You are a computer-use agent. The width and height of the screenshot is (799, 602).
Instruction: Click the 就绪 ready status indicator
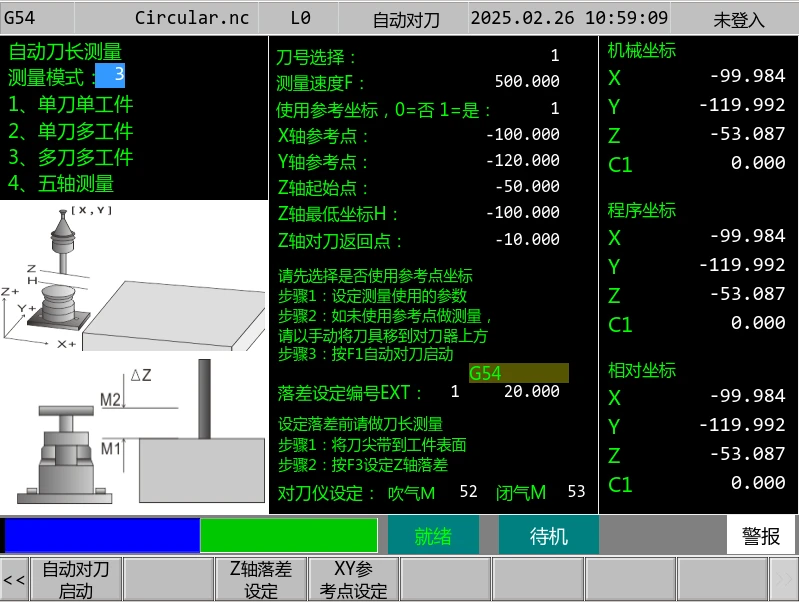click(x=433, y=536)
